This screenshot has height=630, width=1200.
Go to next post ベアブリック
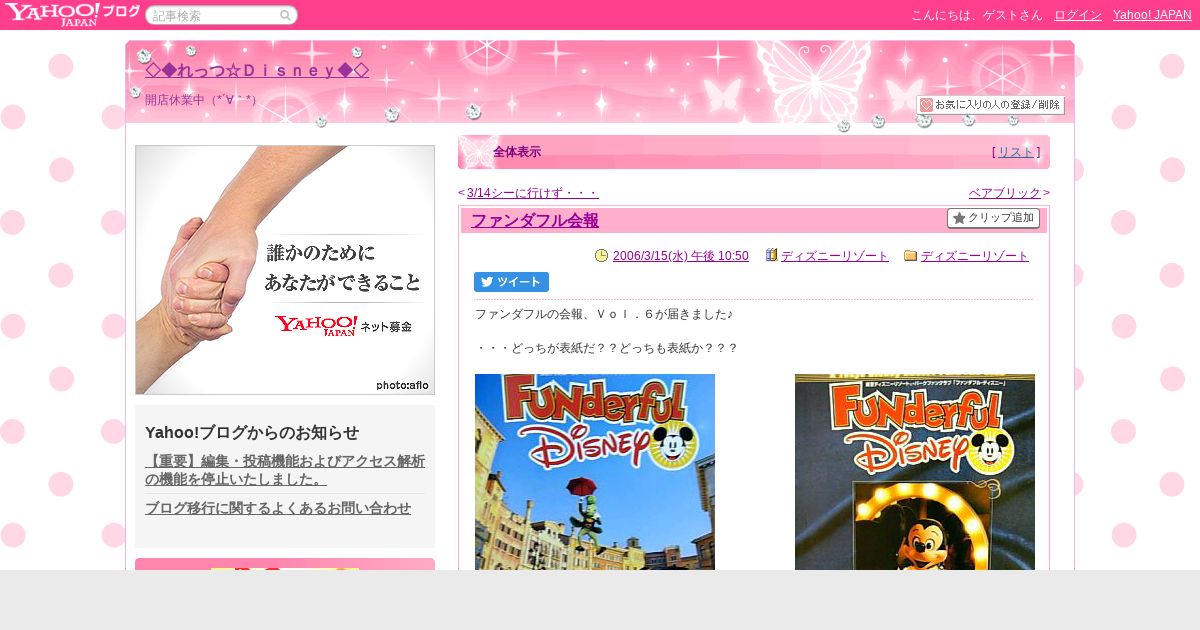pos(1005,193)
